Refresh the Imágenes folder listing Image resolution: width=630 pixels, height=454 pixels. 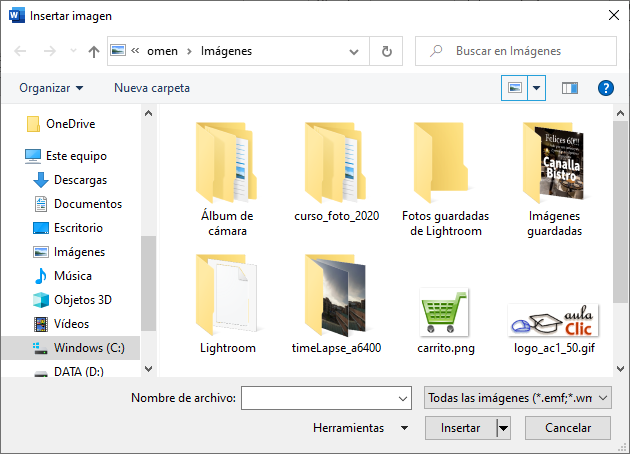[x=386, y=51]
